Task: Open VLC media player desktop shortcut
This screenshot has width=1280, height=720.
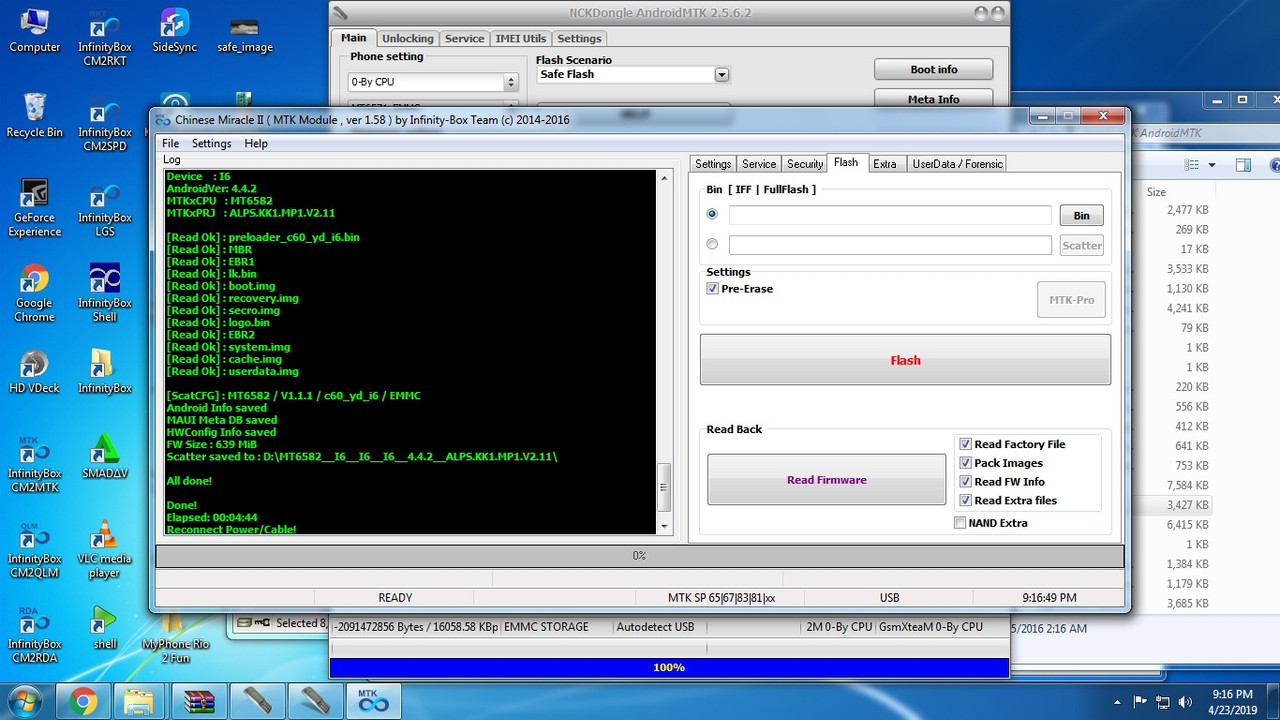Action: (105, 549)
